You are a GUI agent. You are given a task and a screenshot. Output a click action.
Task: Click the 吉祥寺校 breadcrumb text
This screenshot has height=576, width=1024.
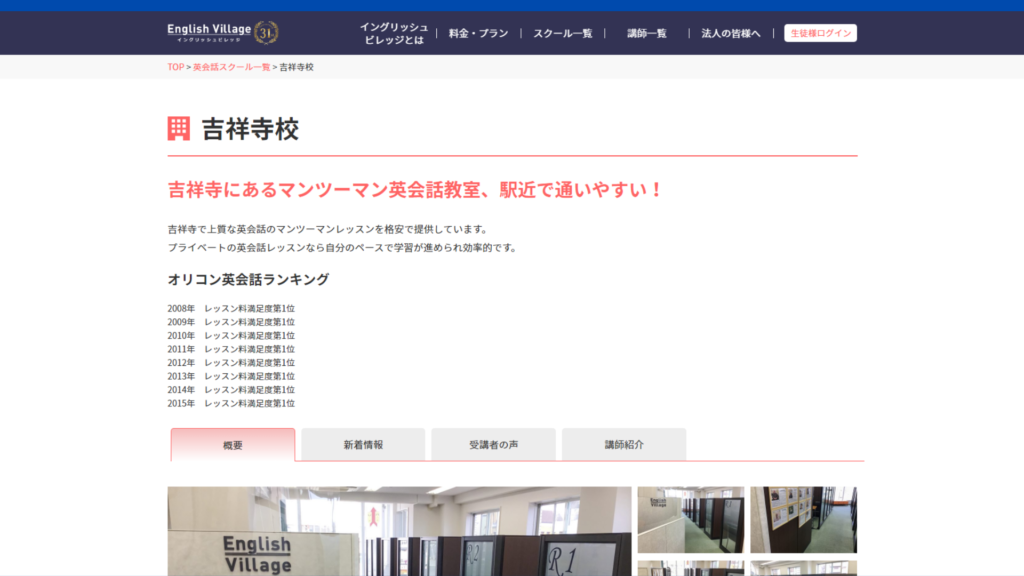pyautogui.click(x=296, y=67)
